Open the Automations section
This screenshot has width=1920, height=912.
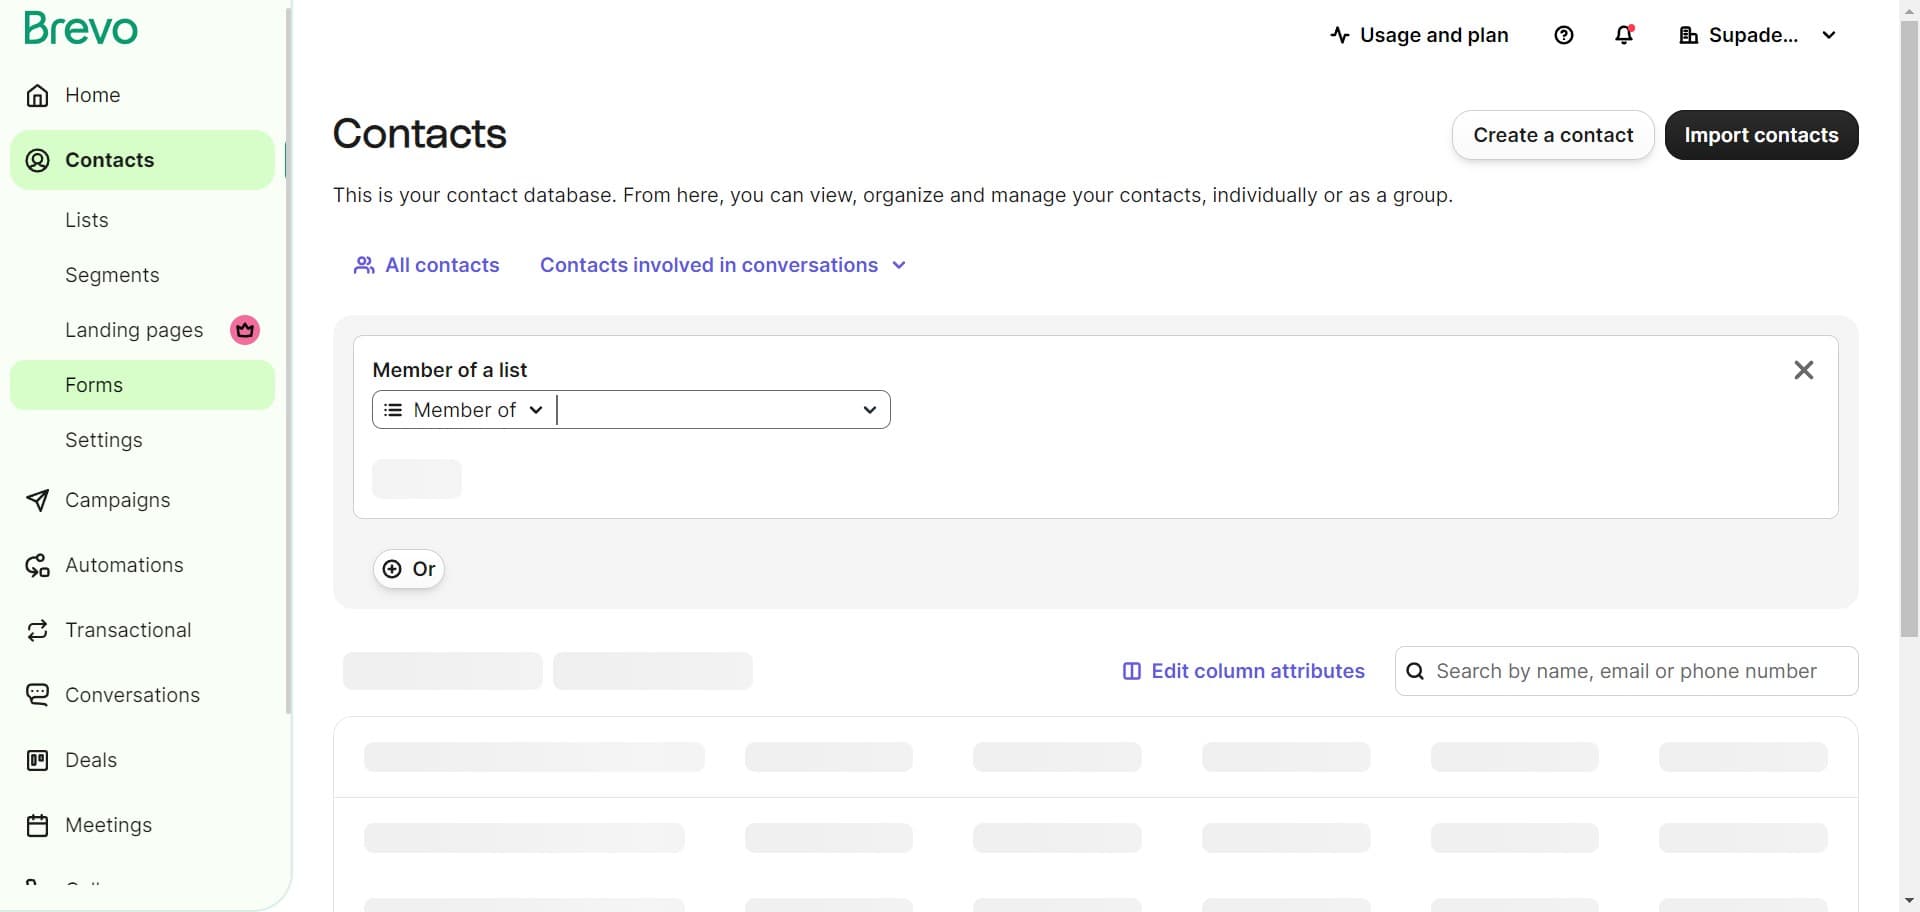[123, 565]
